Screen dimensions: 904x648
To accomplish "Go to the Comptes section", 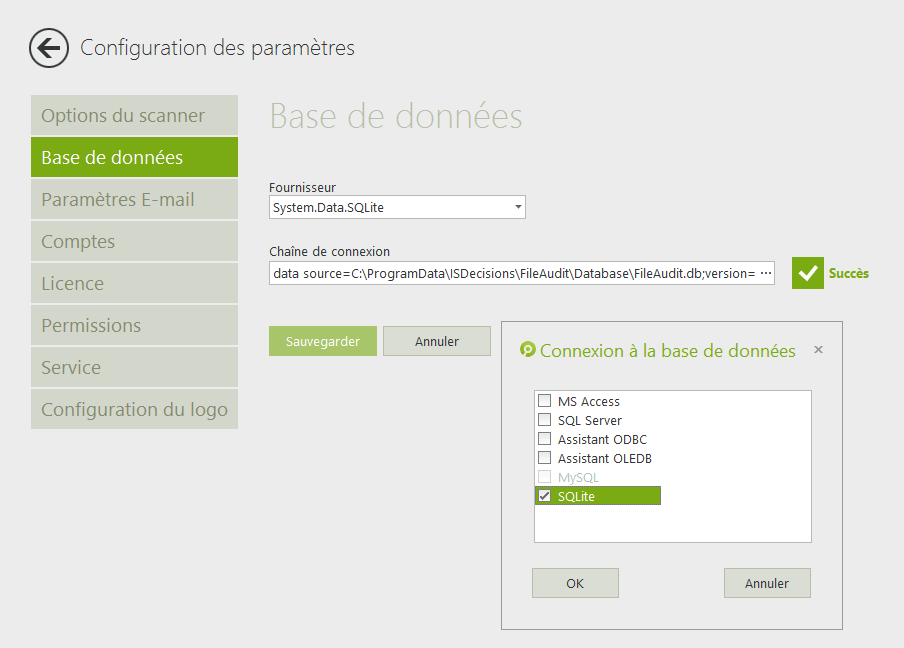I will [134, 242].
